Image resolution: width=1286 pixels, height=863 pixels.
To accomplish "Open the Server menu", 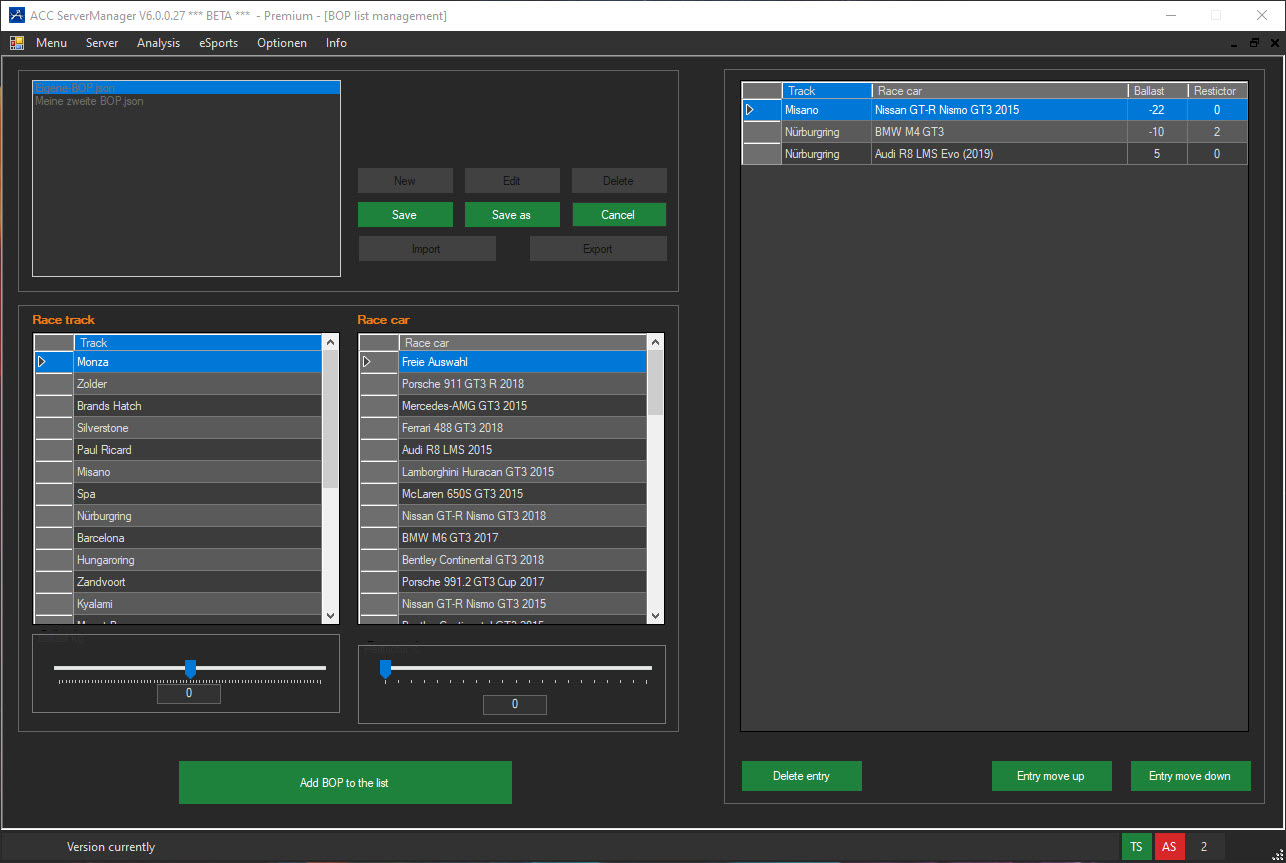I will coord(102,43).
